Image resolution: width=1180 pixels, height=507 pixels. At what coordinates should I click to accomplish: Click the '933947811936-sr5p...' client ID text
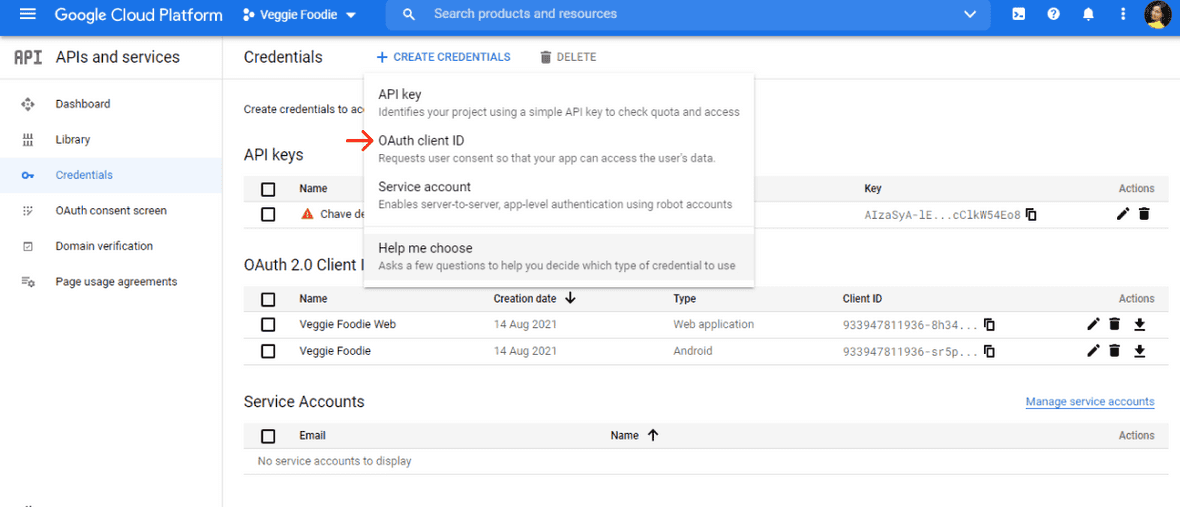pyautogui.click(x=911, y=351)
